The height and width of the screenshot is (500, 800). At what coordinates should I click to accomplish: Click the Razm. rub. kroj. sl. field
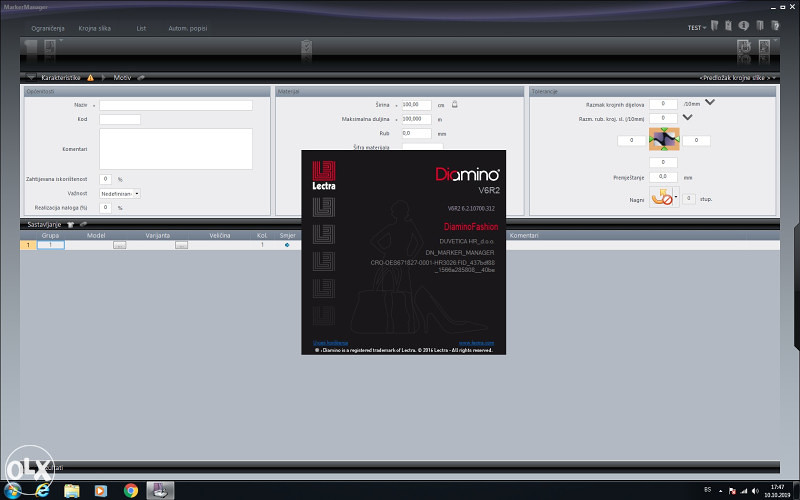[x=663, y=118]
